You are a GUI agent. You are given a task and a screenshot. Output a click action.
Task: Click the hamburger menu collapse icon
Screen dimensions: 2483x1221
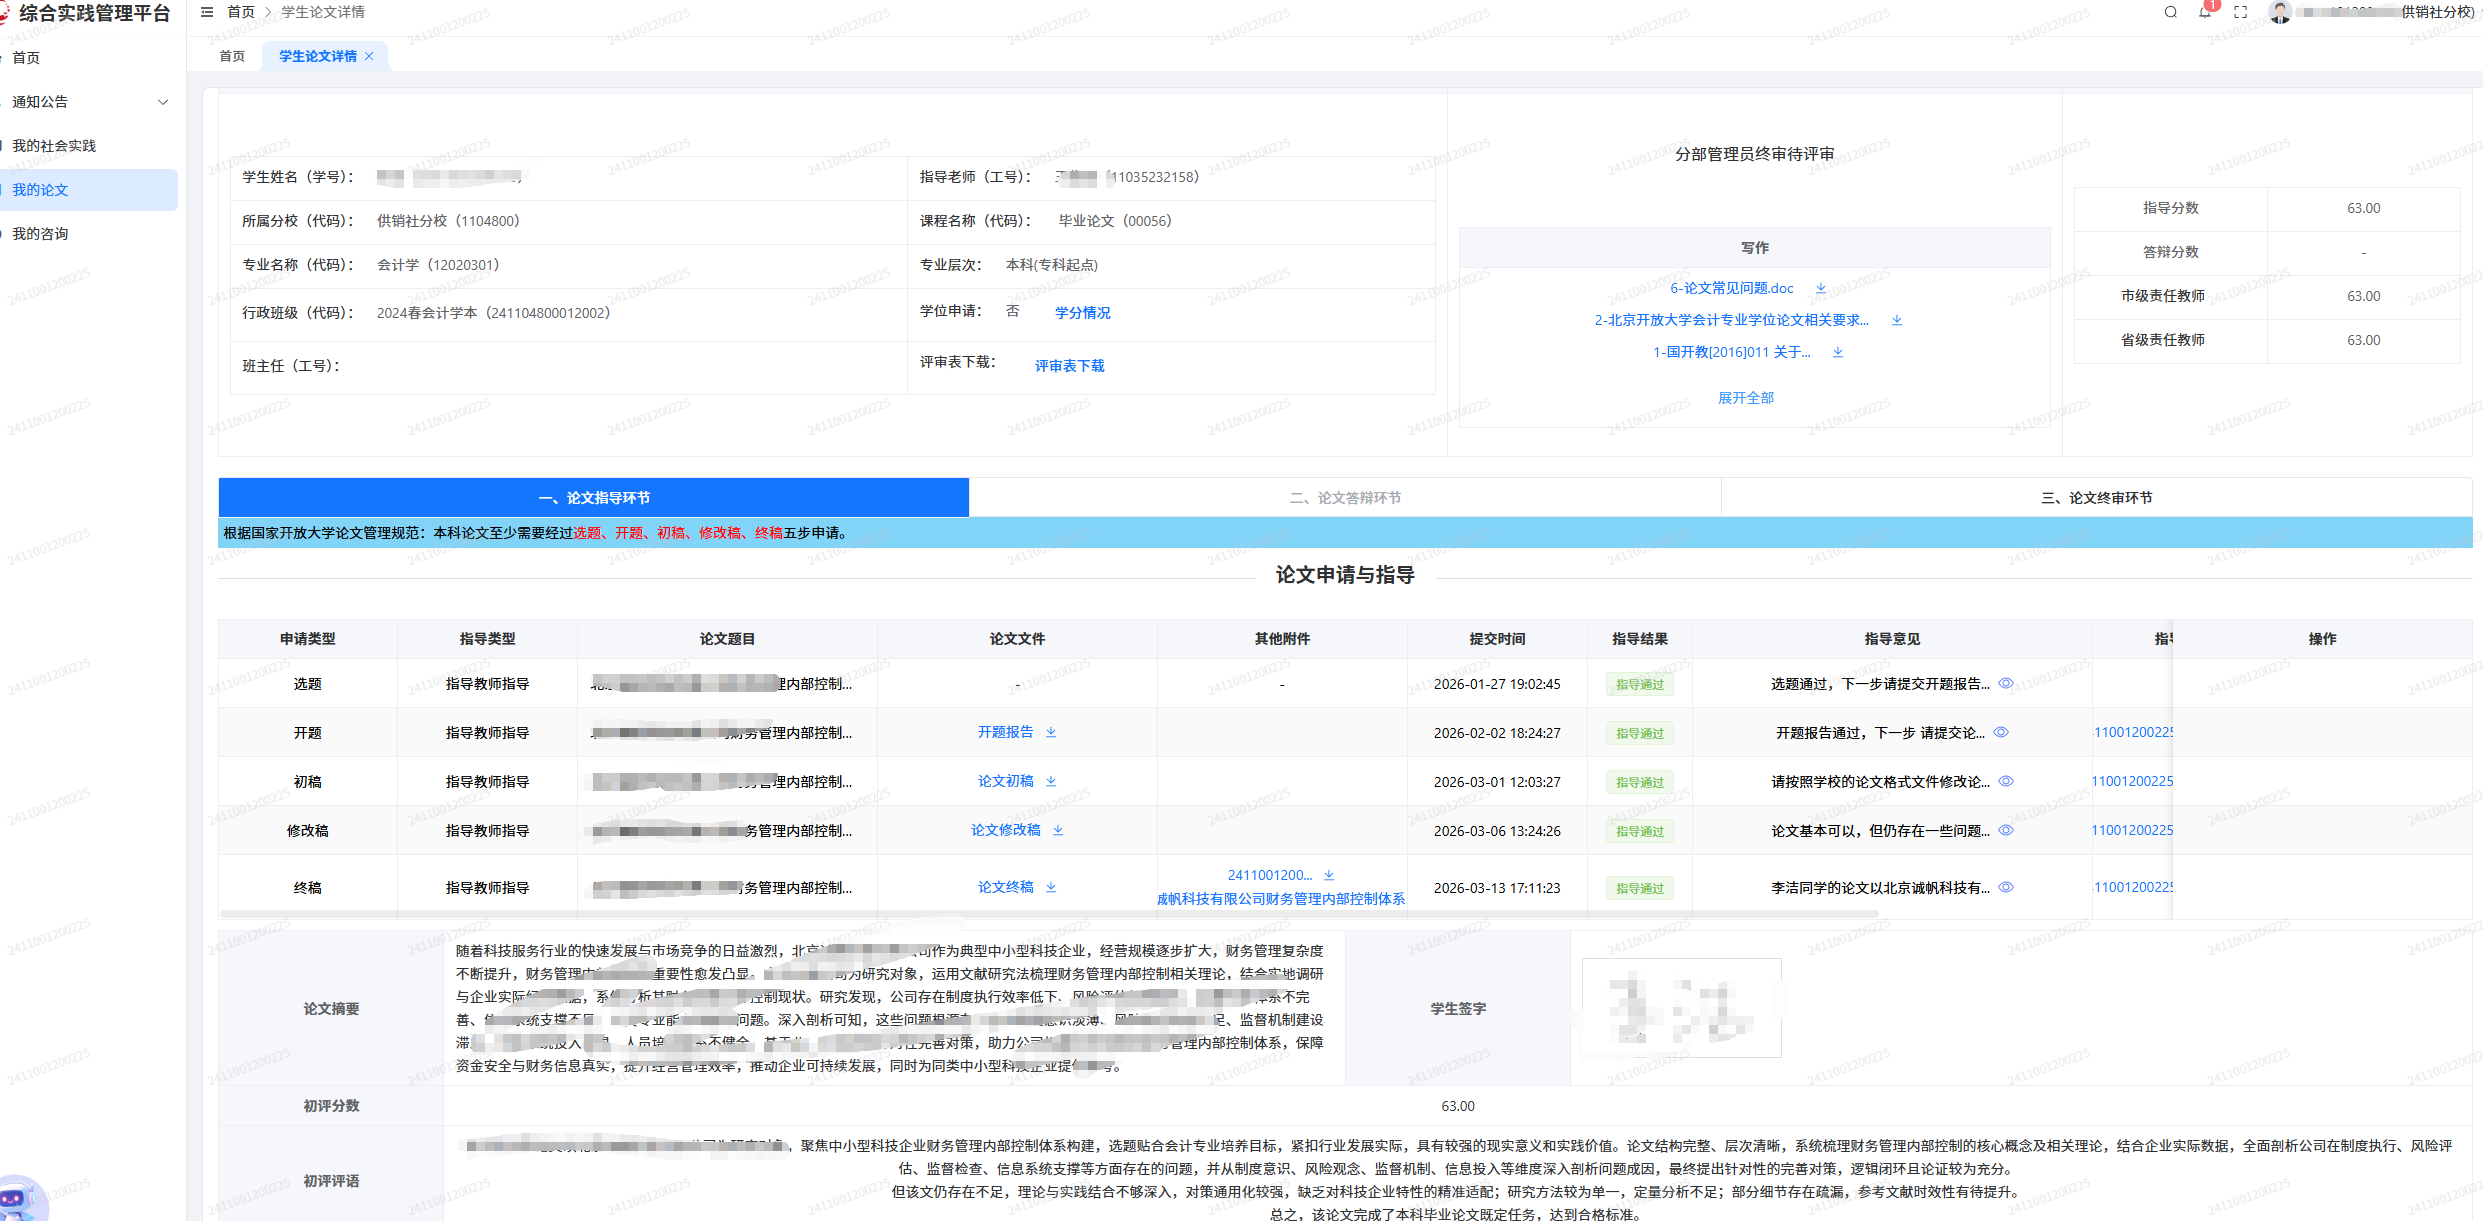(x=207, y=12)
